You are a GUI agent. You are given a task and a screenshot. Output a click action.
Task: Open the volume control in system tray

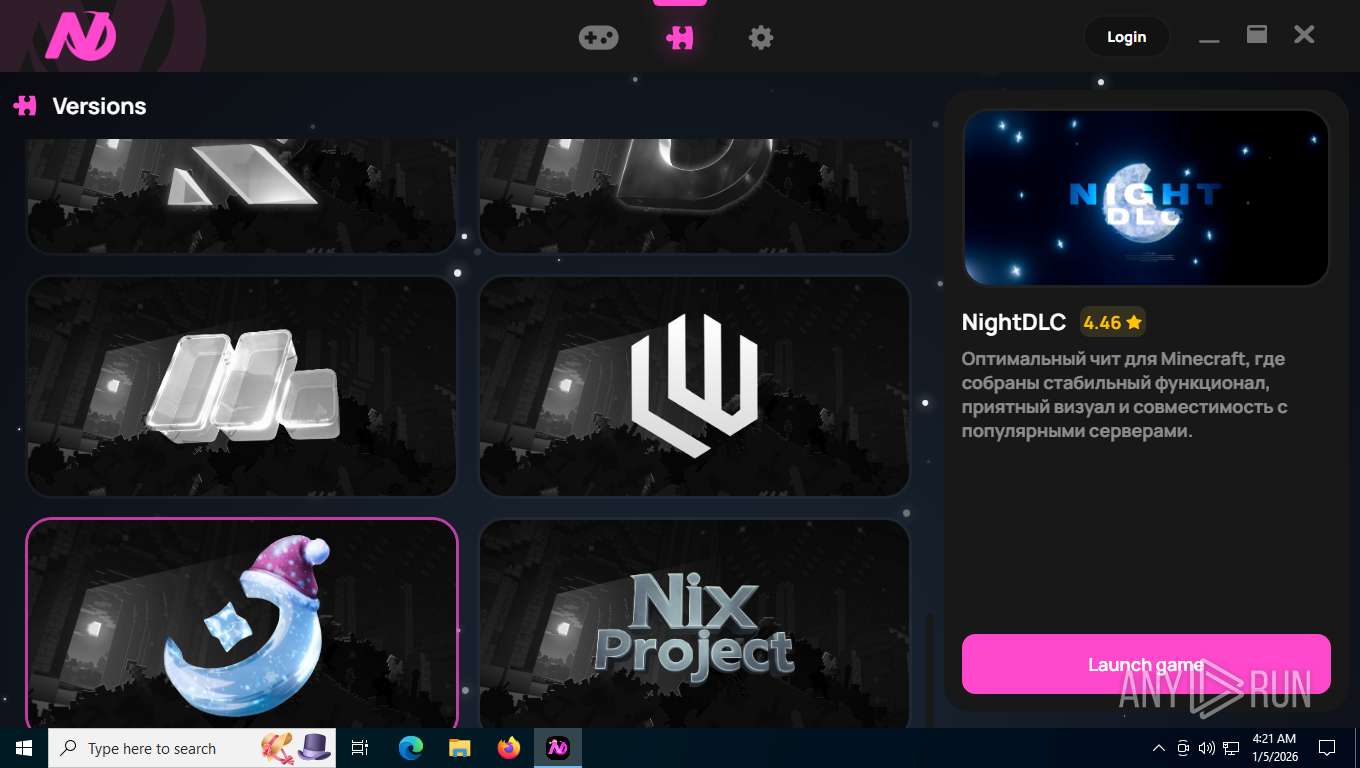(x=1207, y=748)
